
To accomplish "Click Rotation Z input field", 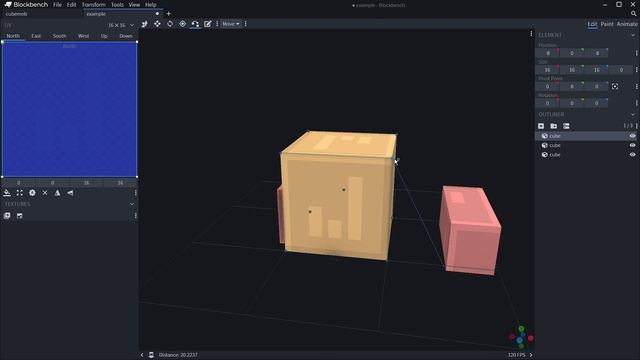I will coord(596,103).
